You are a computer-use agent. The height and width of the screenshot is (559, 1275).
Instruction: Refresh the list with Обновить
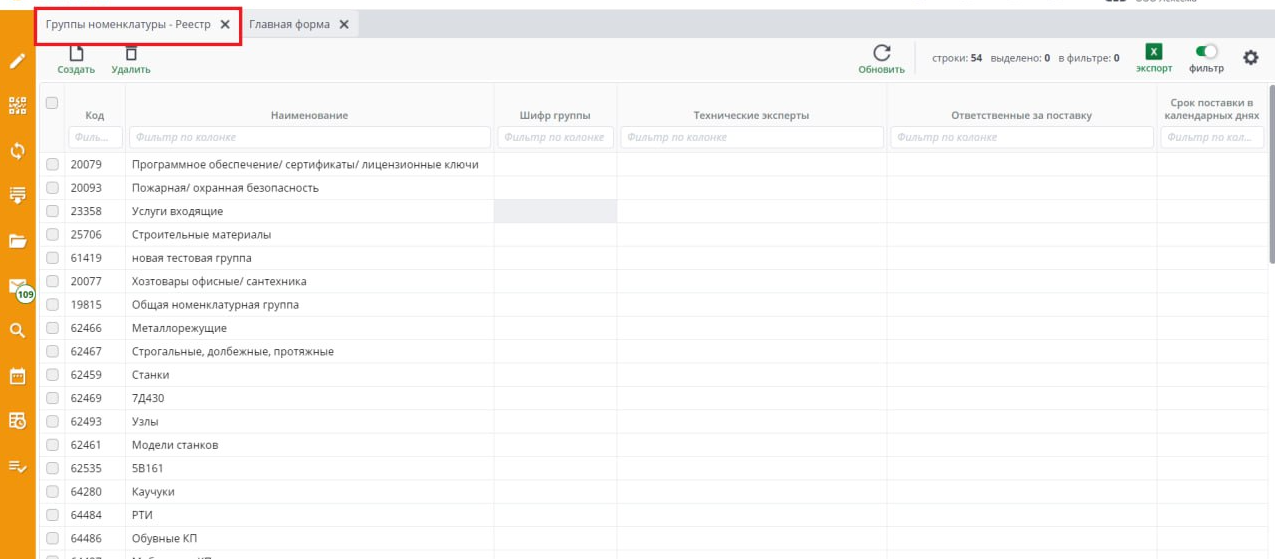point(881,59)
